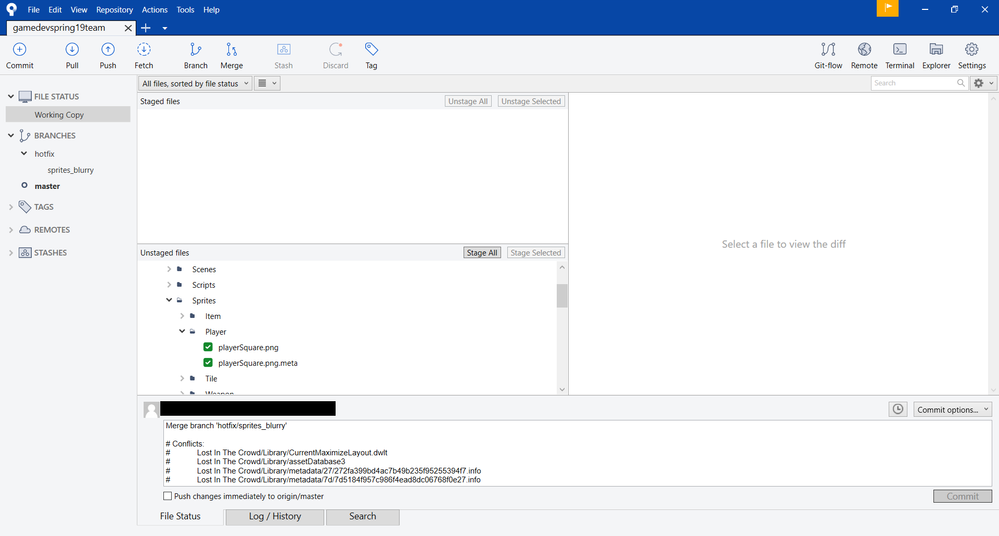Viewport: 999px width, 536px height.
Task: Click the orange notification flag icon
Action: coord(888,8)
